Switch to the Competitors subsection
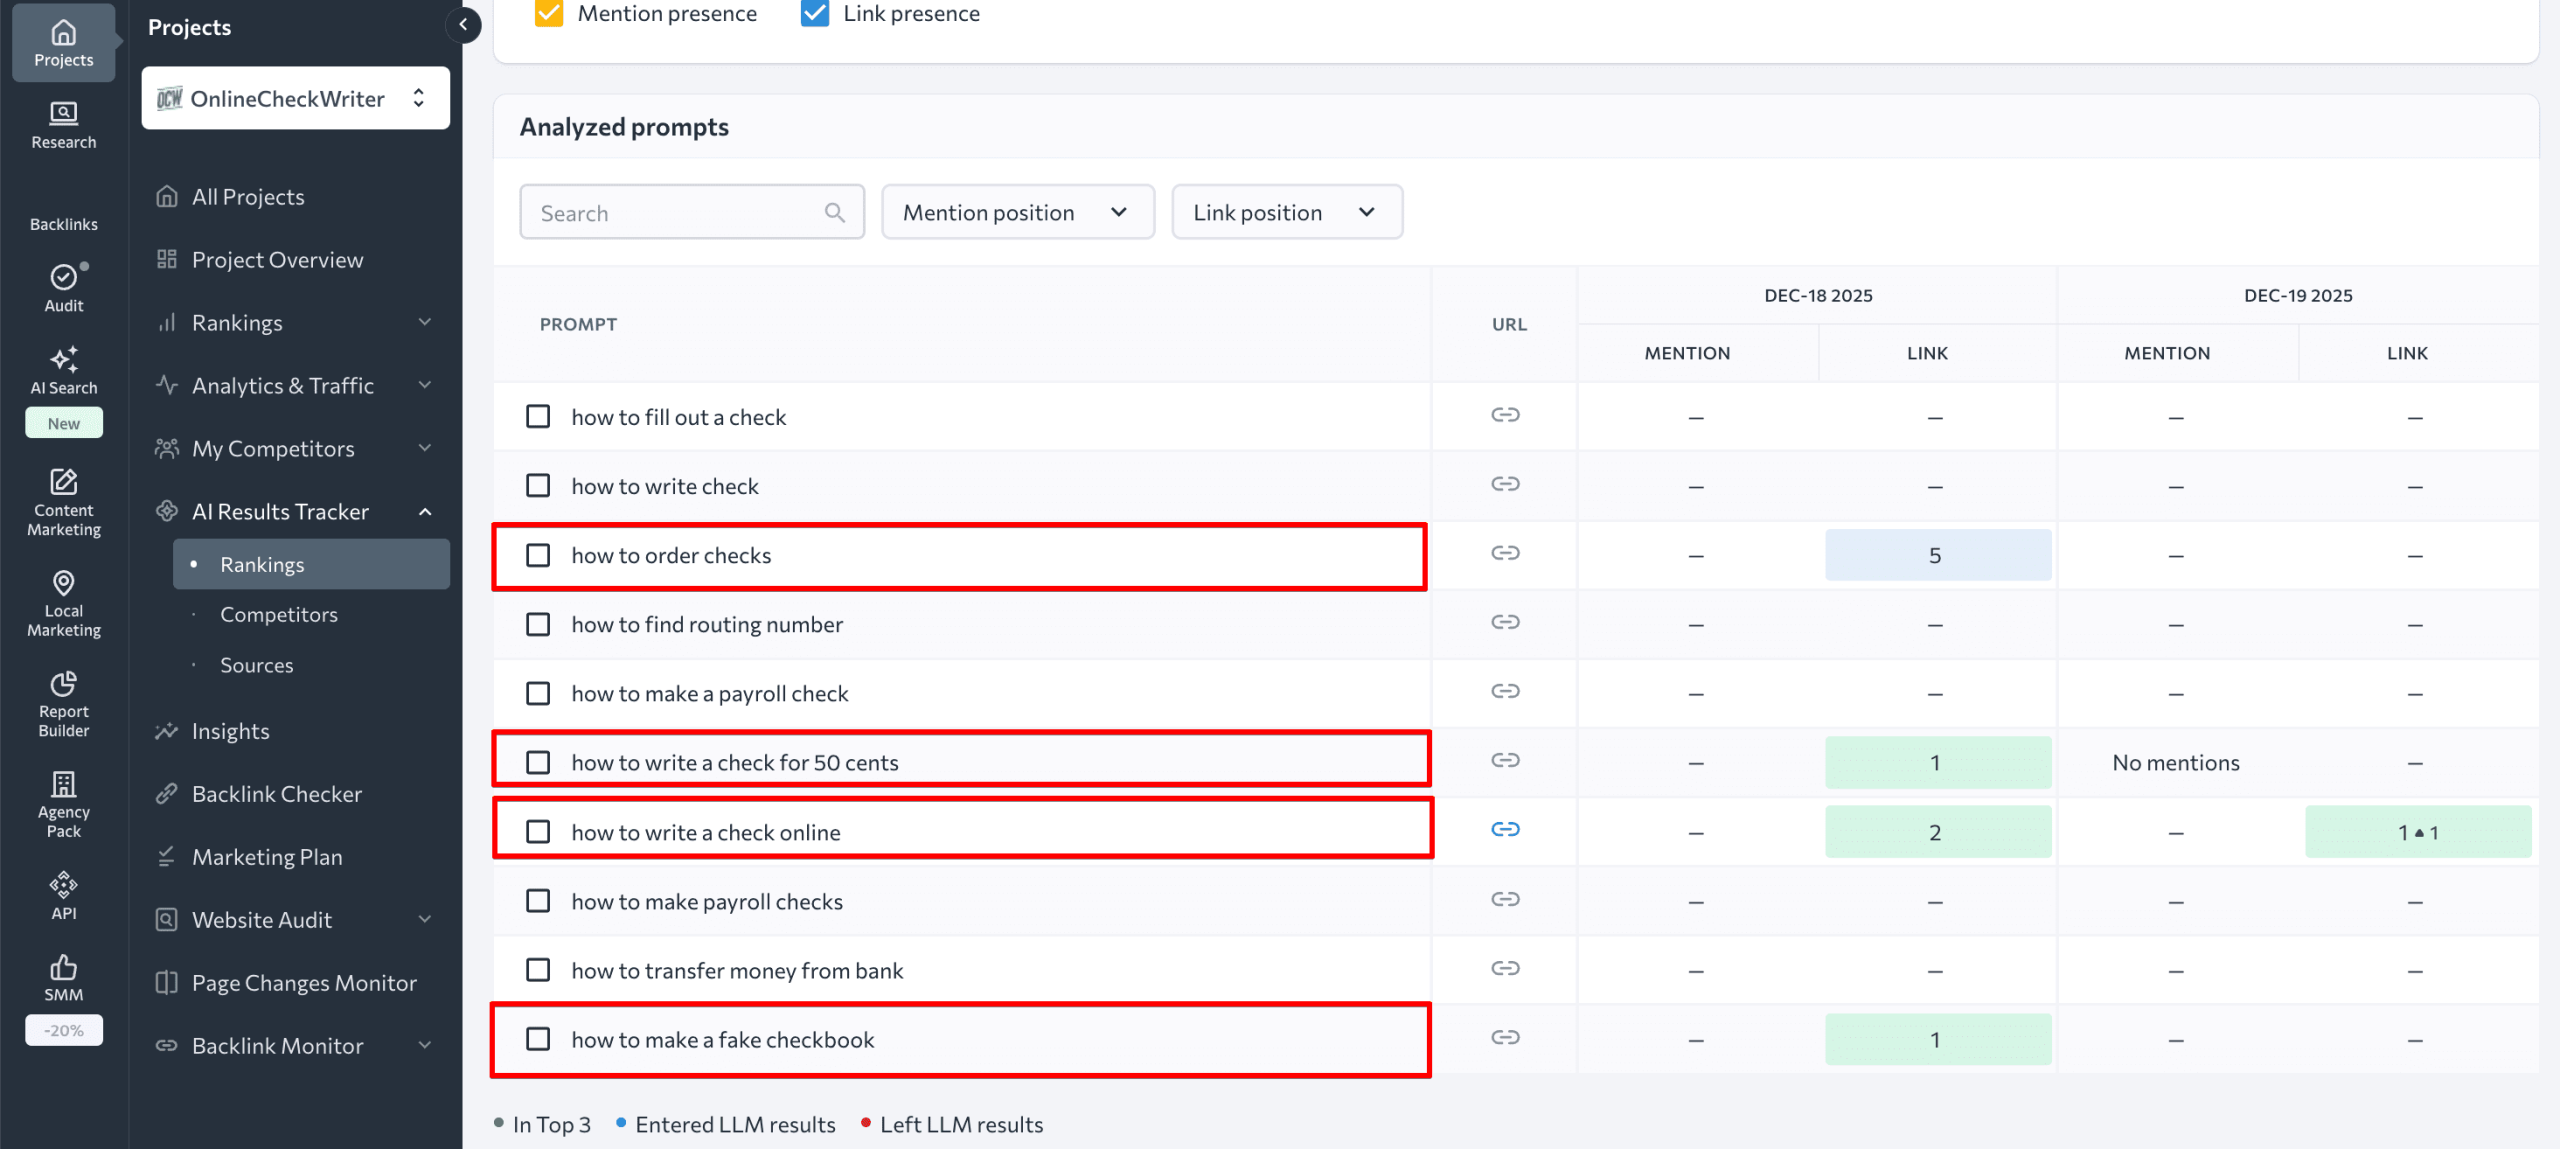Viewport: 2560px width, 1149px height. tap(278, 614)
